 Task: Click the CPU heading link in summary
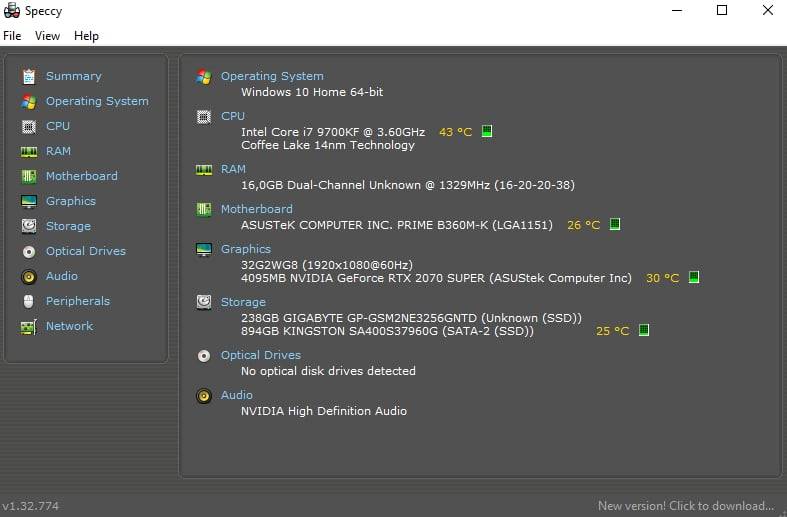[x=233, y=116]
